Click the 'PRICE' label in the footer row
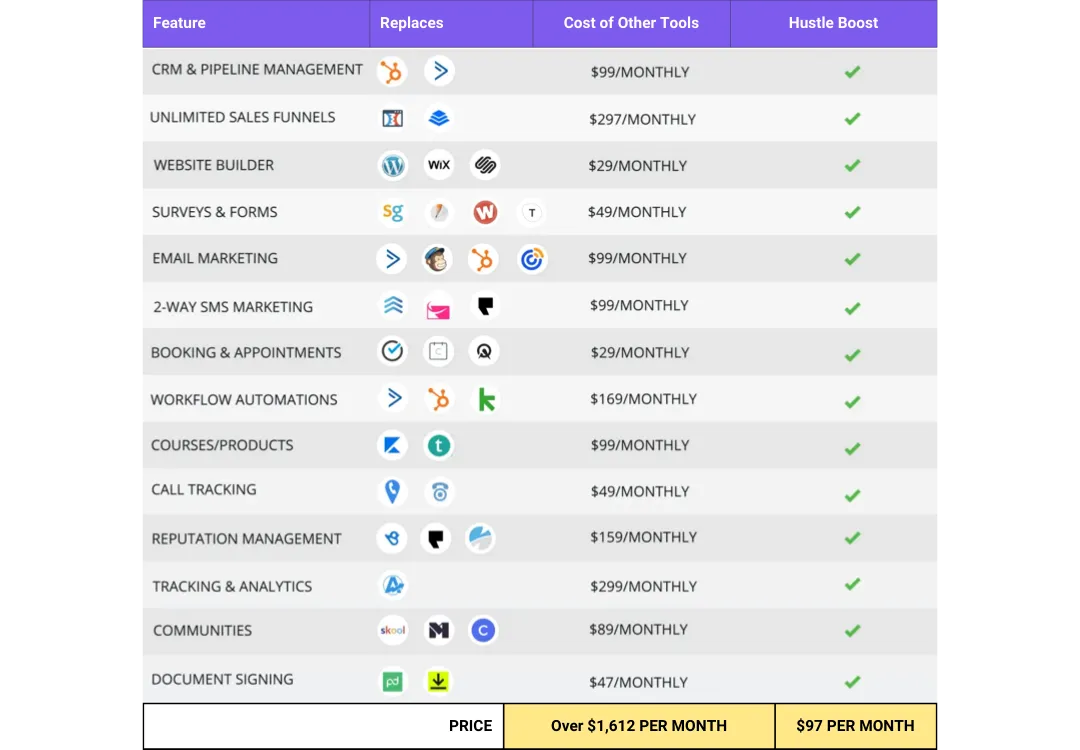The width and height of the screenshot is (1080, 750). pyautogui.click(x=470, y=726)
